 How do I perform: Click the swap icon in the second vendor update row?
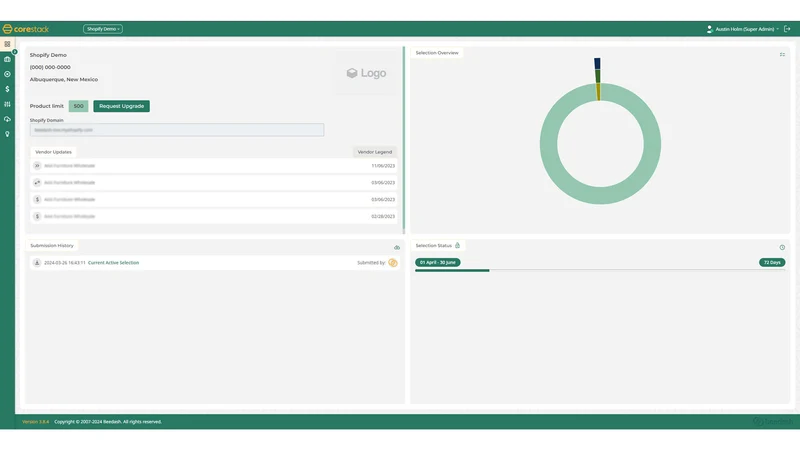[37, 183]
